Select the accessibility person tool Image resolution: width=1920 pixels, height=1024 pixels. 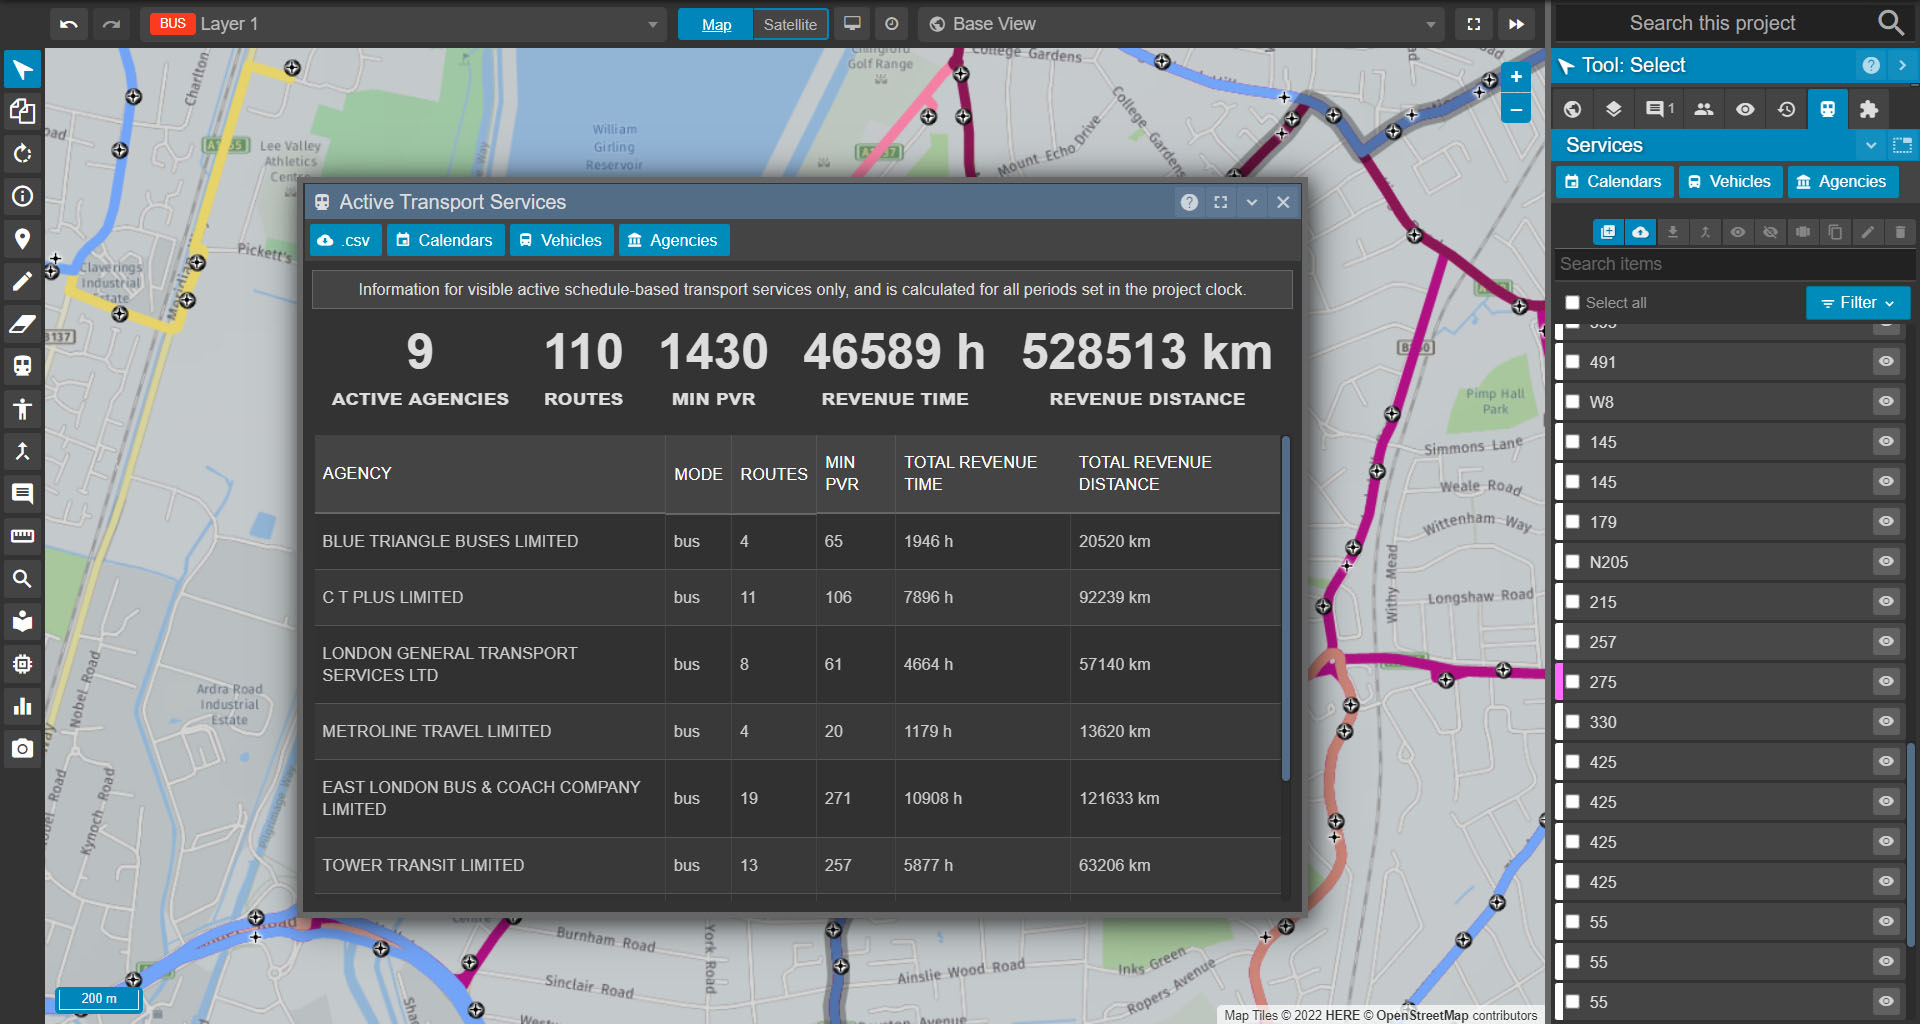pyautogui.click(x=22, y=408)
